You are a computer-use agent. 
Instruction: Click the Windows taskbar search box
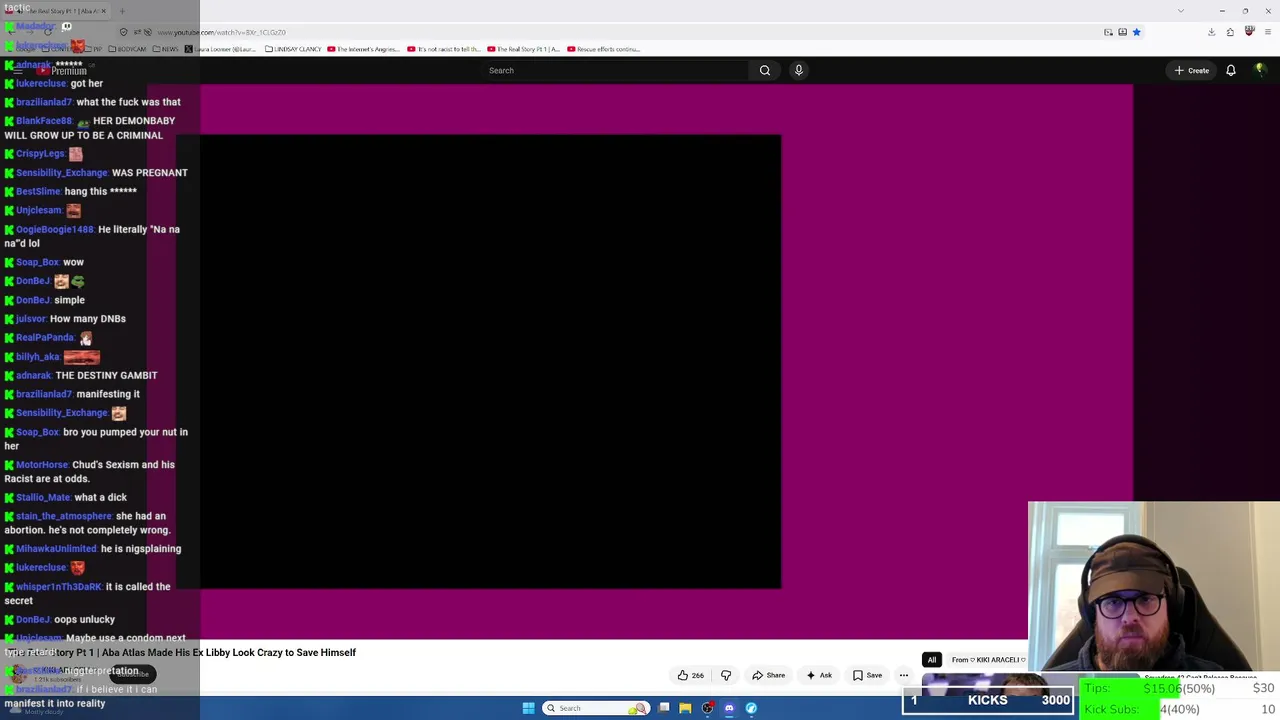pos(596,708)
